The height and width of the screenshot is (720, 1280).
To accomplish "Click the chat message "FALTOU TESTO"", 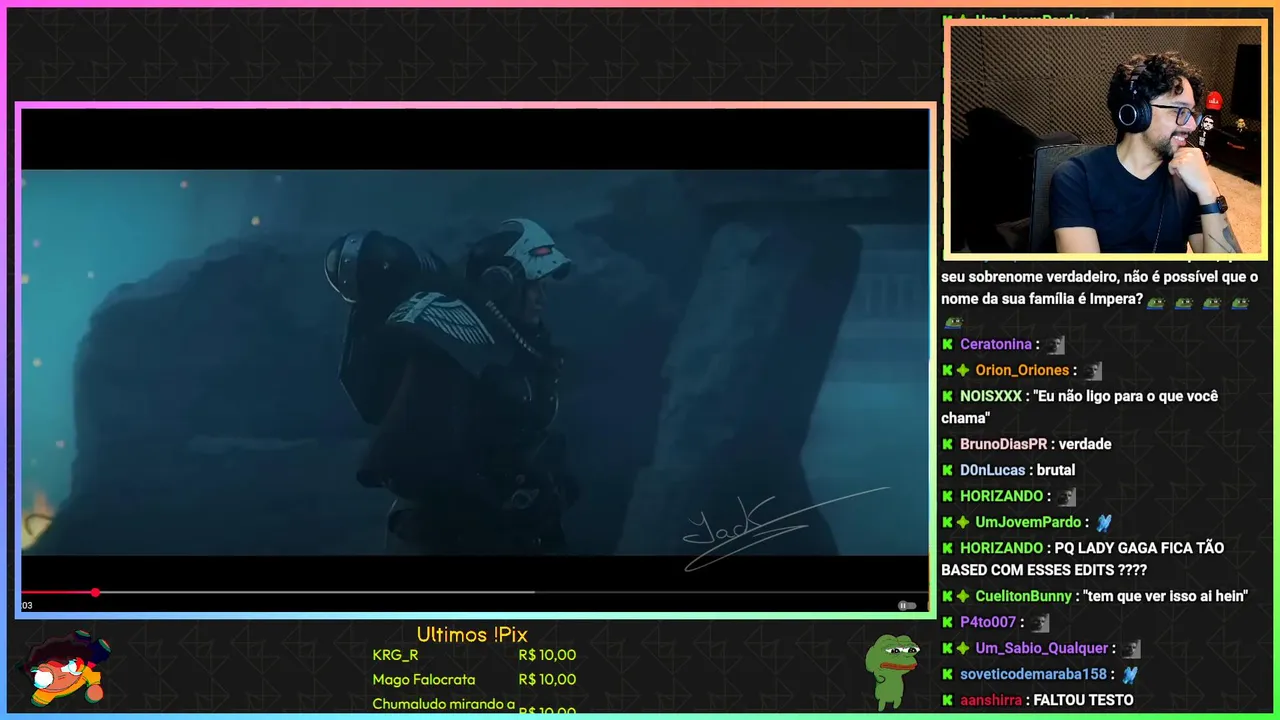I will 1083,700.
